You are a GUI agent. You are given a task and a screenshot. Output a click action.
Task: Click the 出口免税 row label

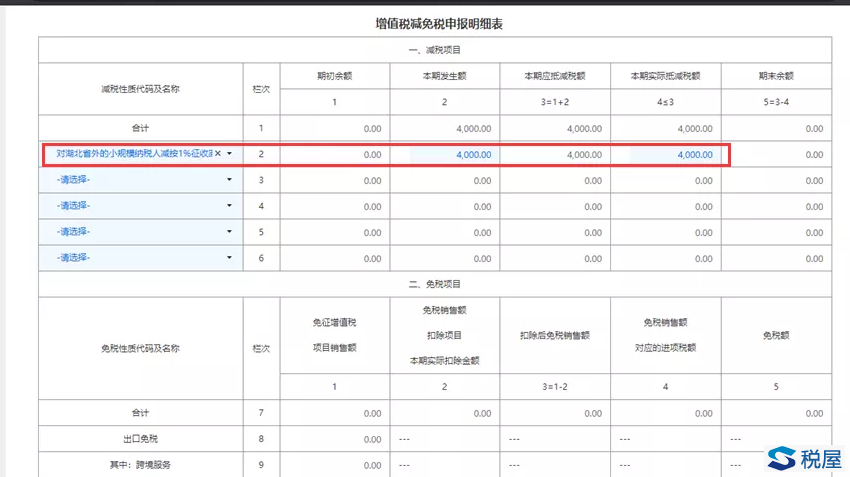140,439
